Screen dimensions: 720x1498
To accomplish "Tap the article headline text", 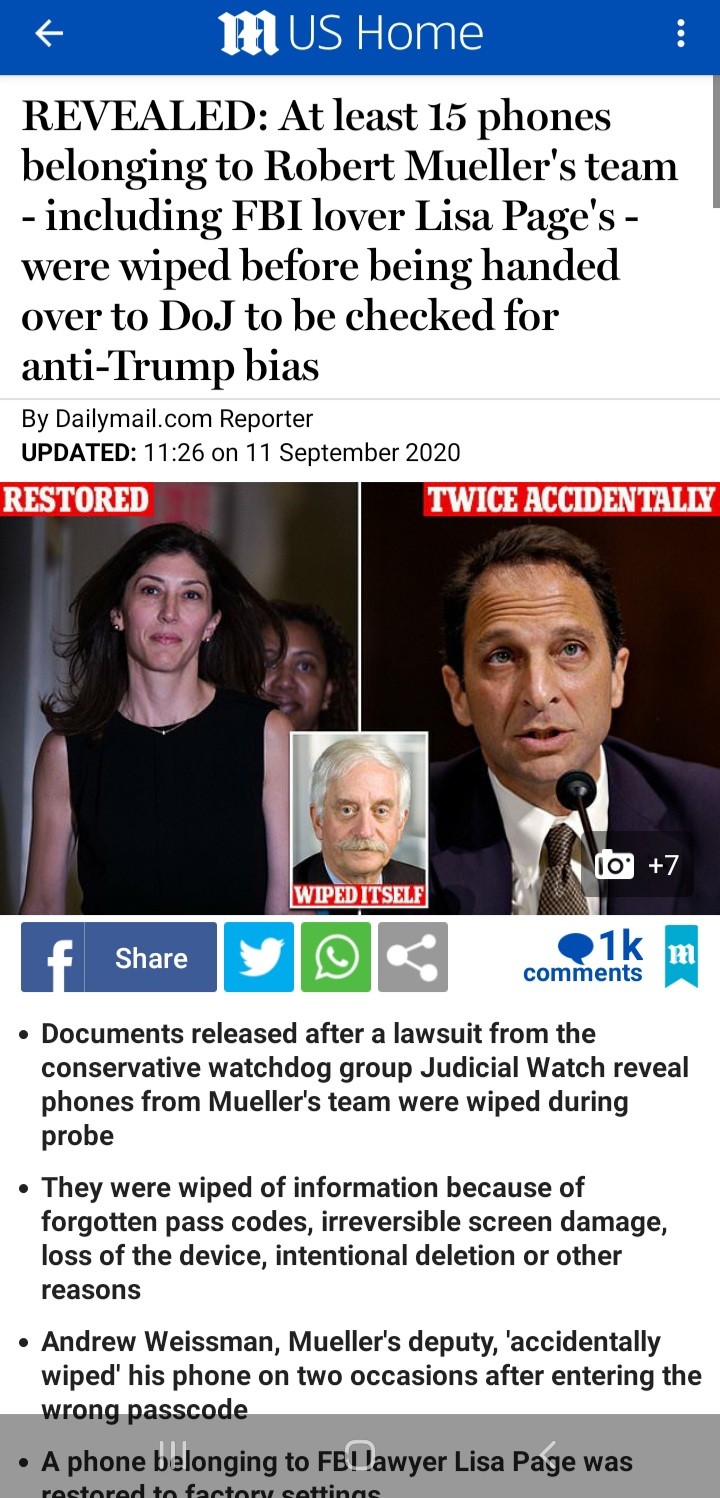I will tap(350, 241).
